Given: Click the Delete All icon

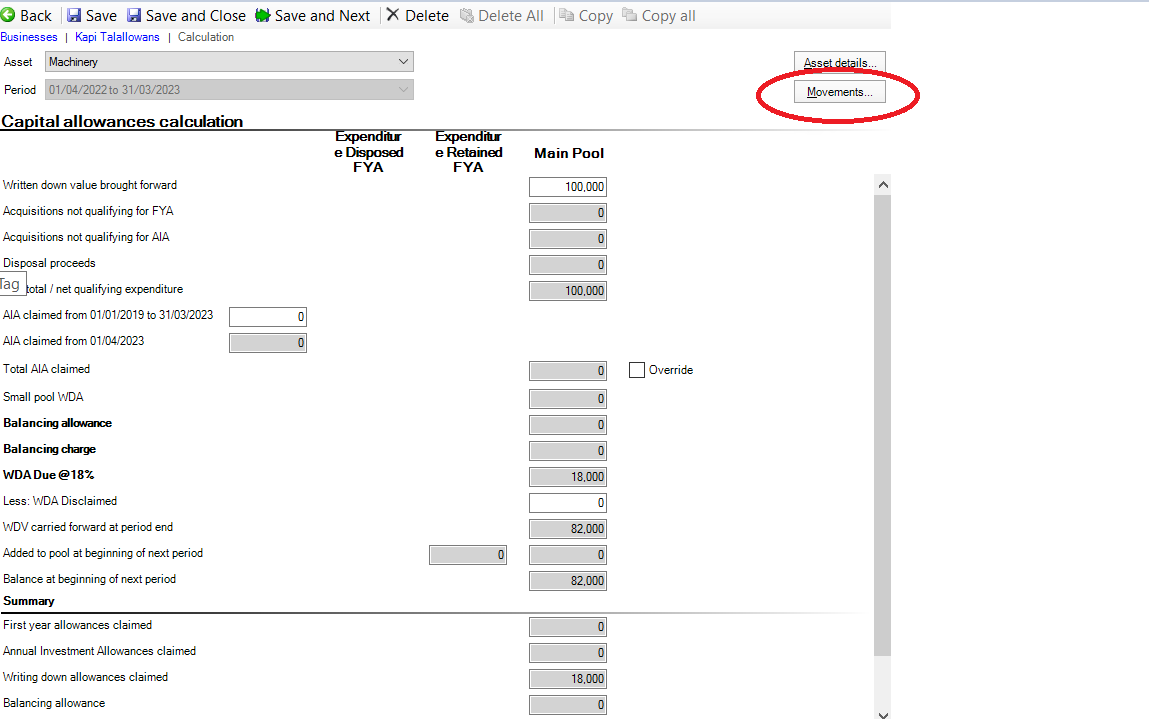Looking at the screenshot, I should pyautogui.click(x=467, y=15).
